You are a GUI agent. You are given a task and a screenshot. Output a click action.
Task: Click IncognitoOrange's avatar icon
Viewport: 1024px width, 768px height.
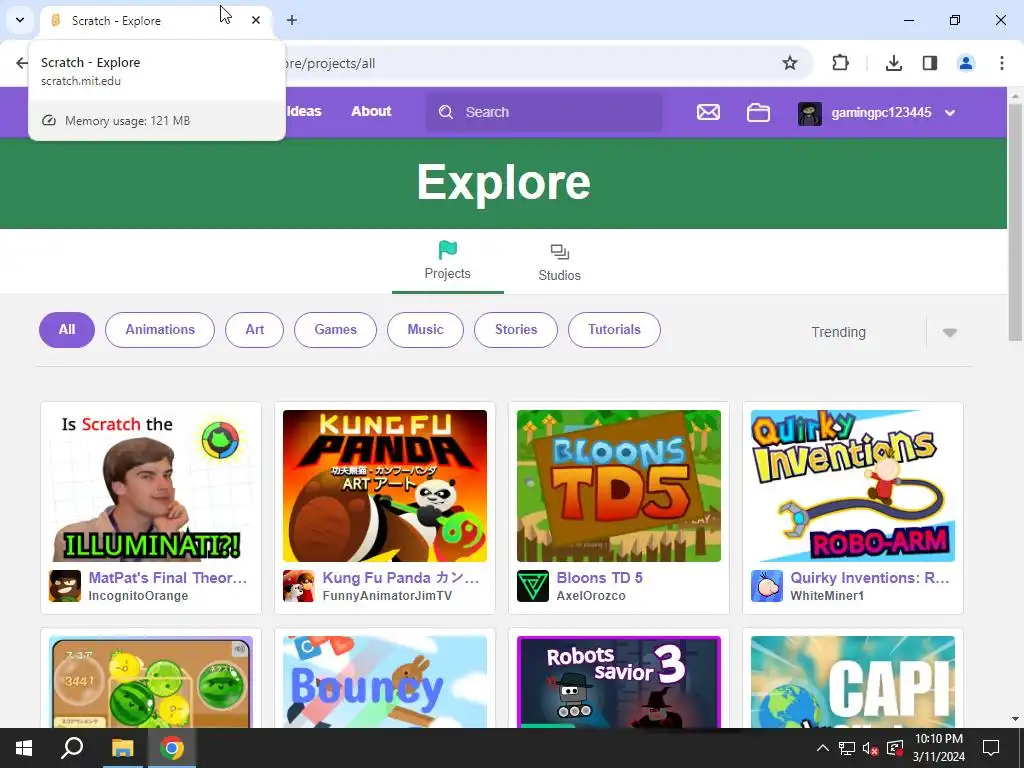point(65,586)
